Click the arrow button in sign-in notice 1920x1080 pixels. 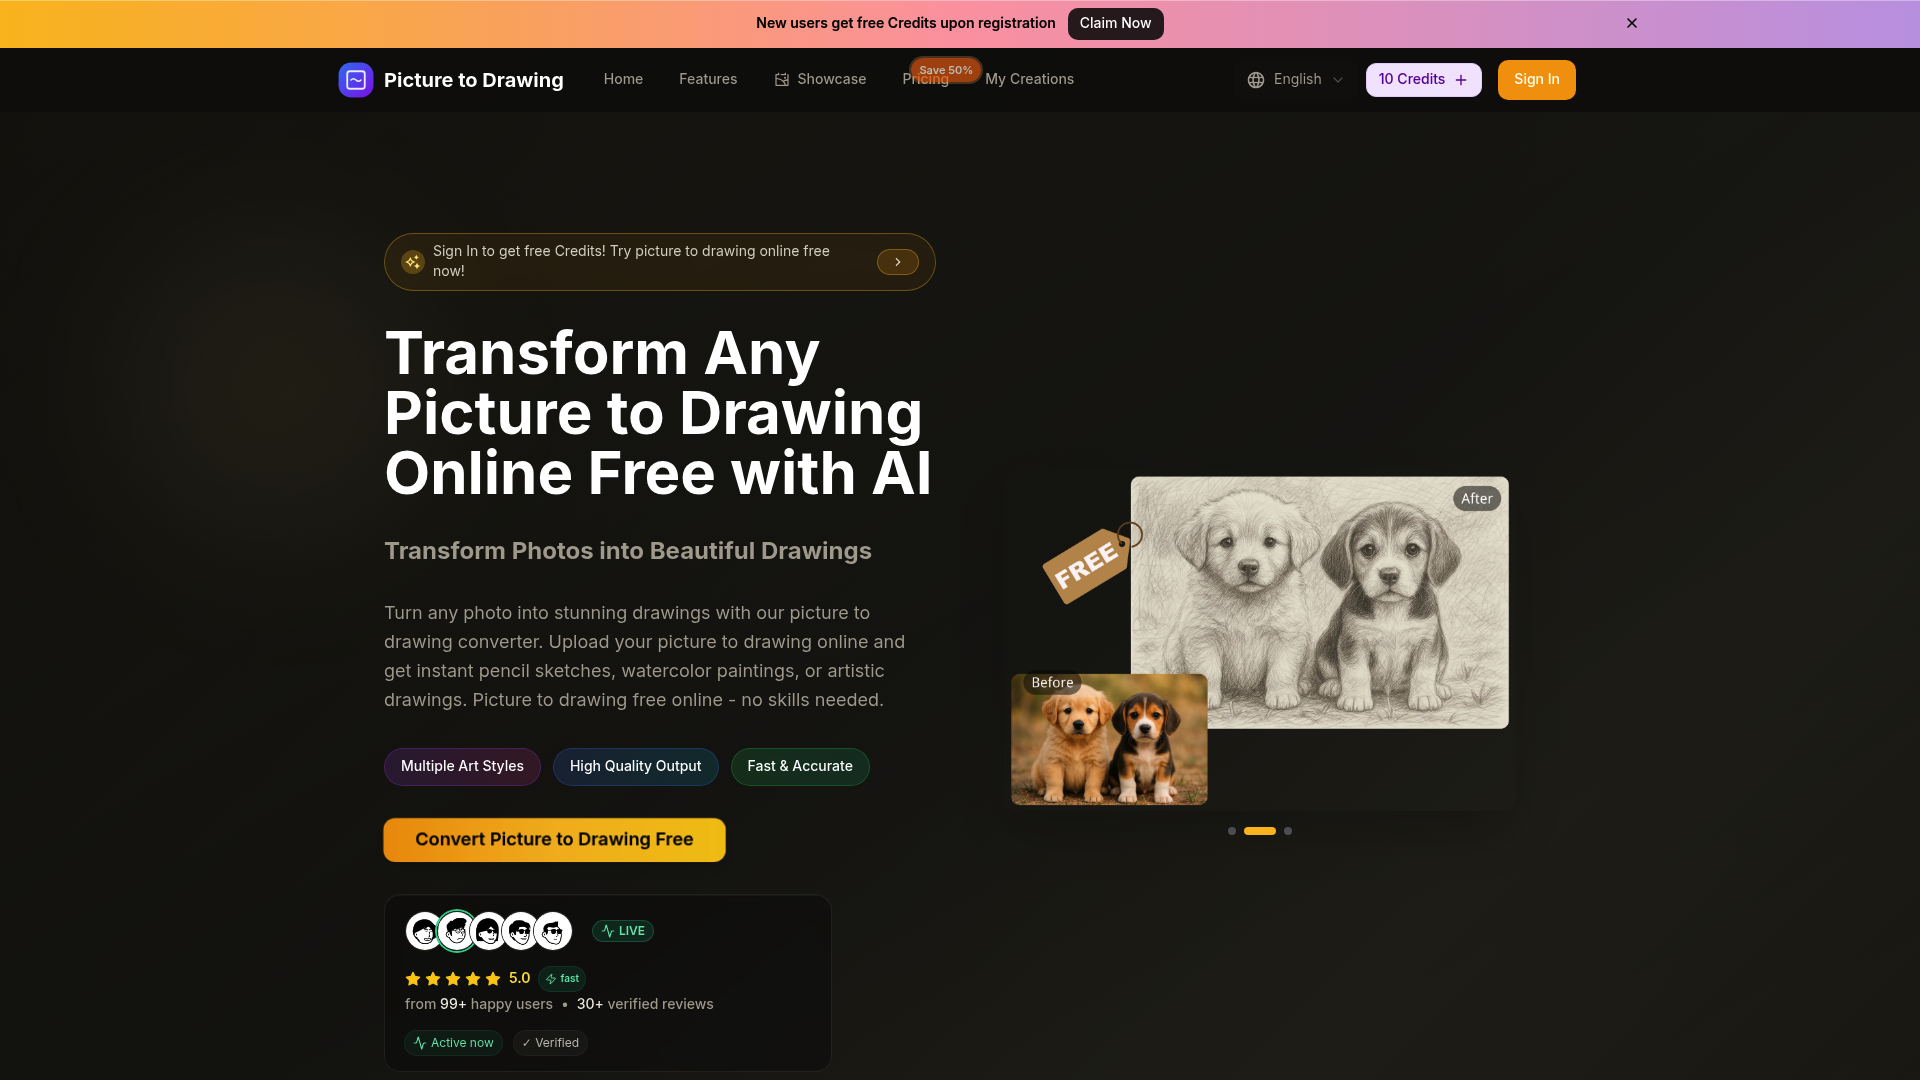pos(898,262)
